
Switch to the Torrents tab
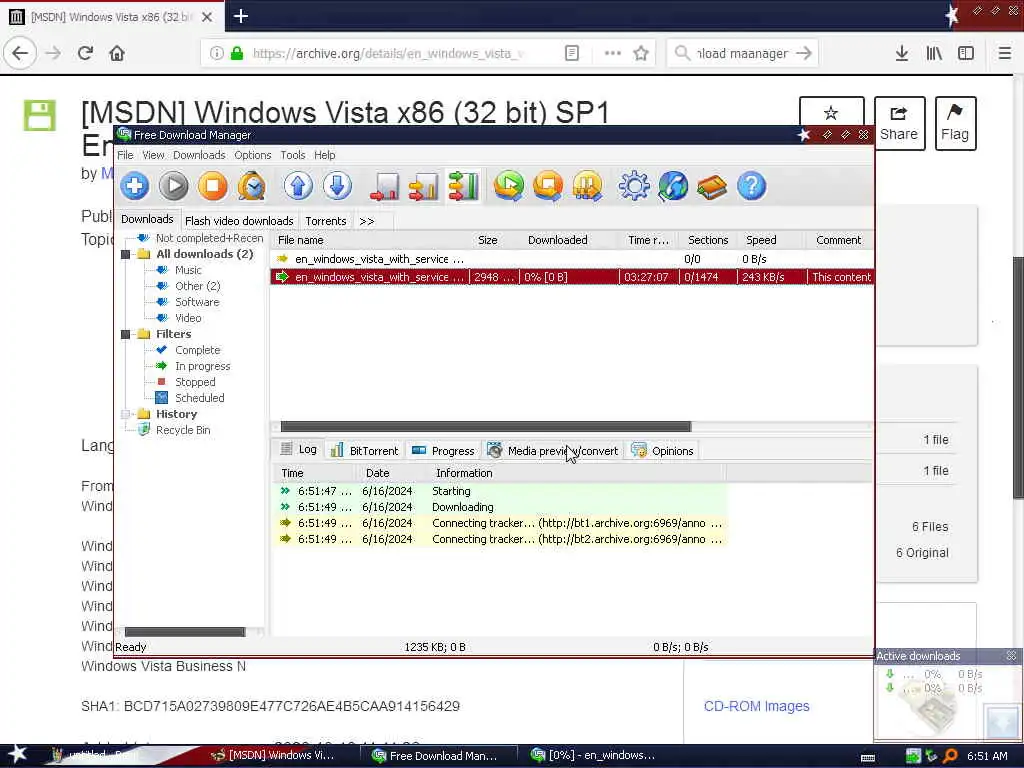tap(325, 221)
